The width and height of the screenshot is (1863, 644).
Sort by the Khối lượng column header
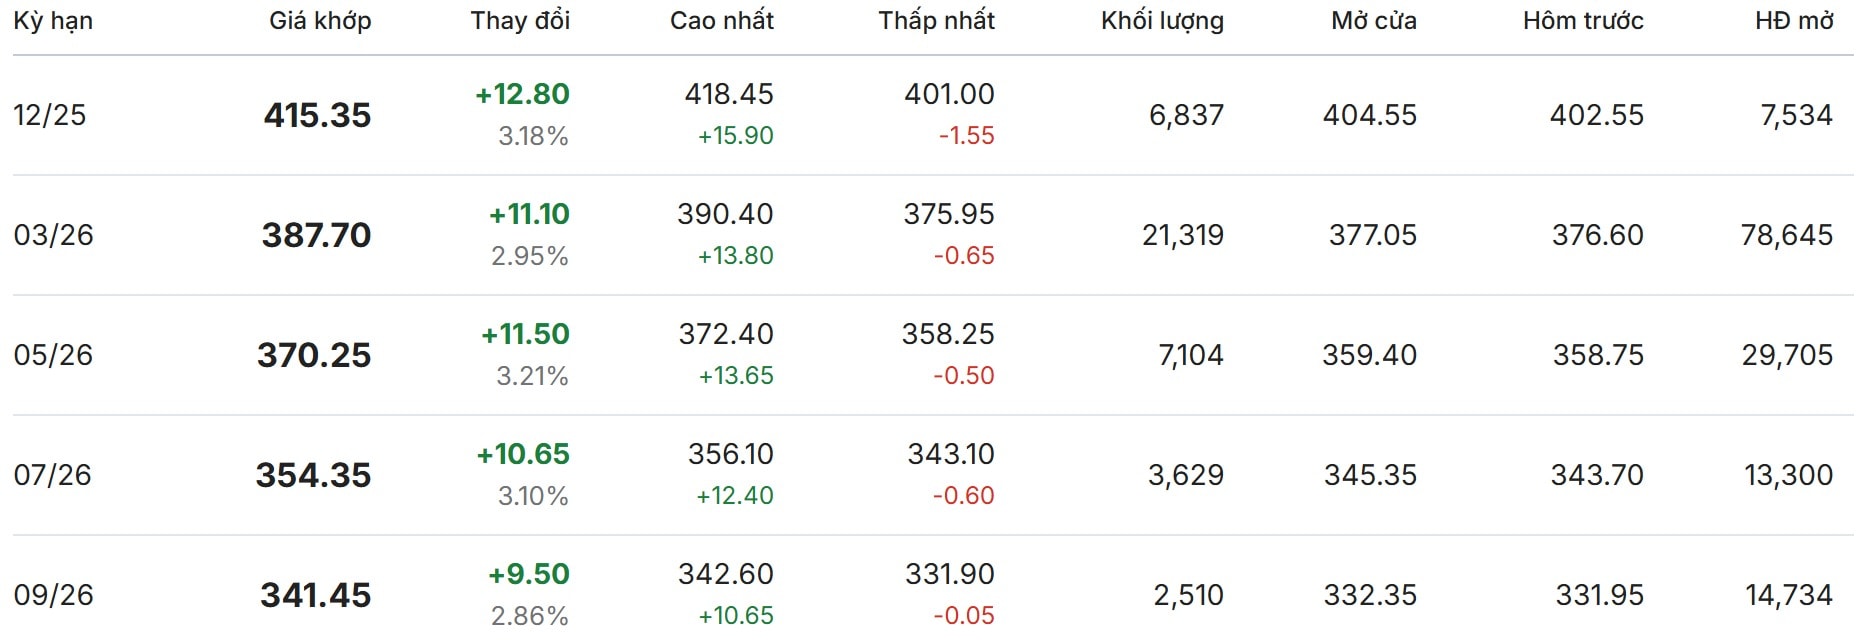[1162, 21]
